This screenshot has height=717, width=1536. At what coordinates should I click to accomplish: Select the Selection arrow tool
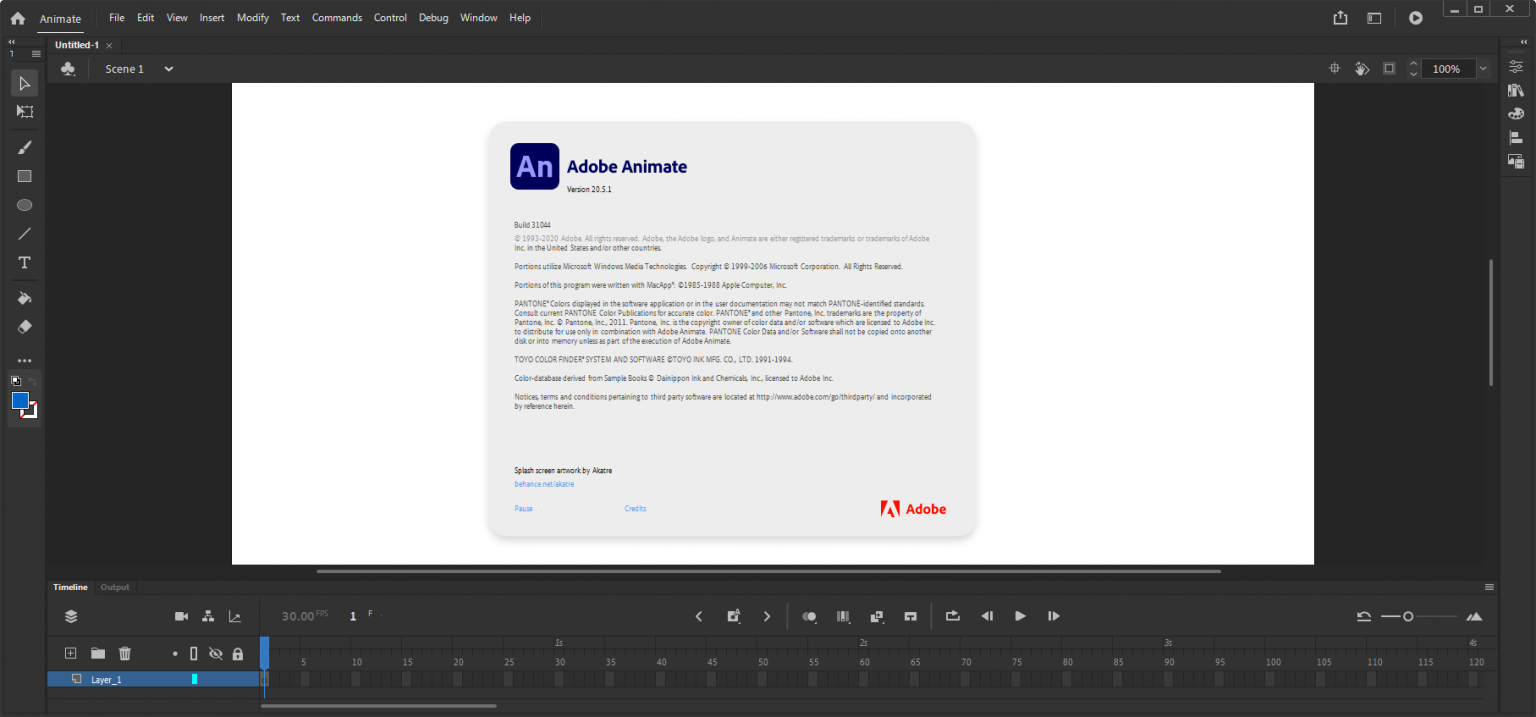pyautogui.click(x=25, y=83)
